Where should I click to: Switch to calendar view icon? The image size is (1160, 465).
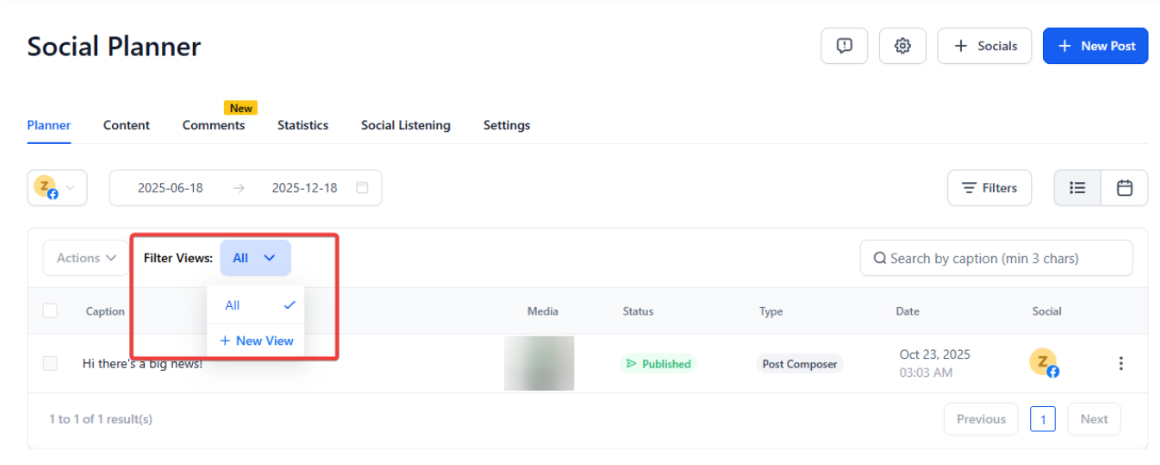pyautogui.click(x=1124, y=188)
